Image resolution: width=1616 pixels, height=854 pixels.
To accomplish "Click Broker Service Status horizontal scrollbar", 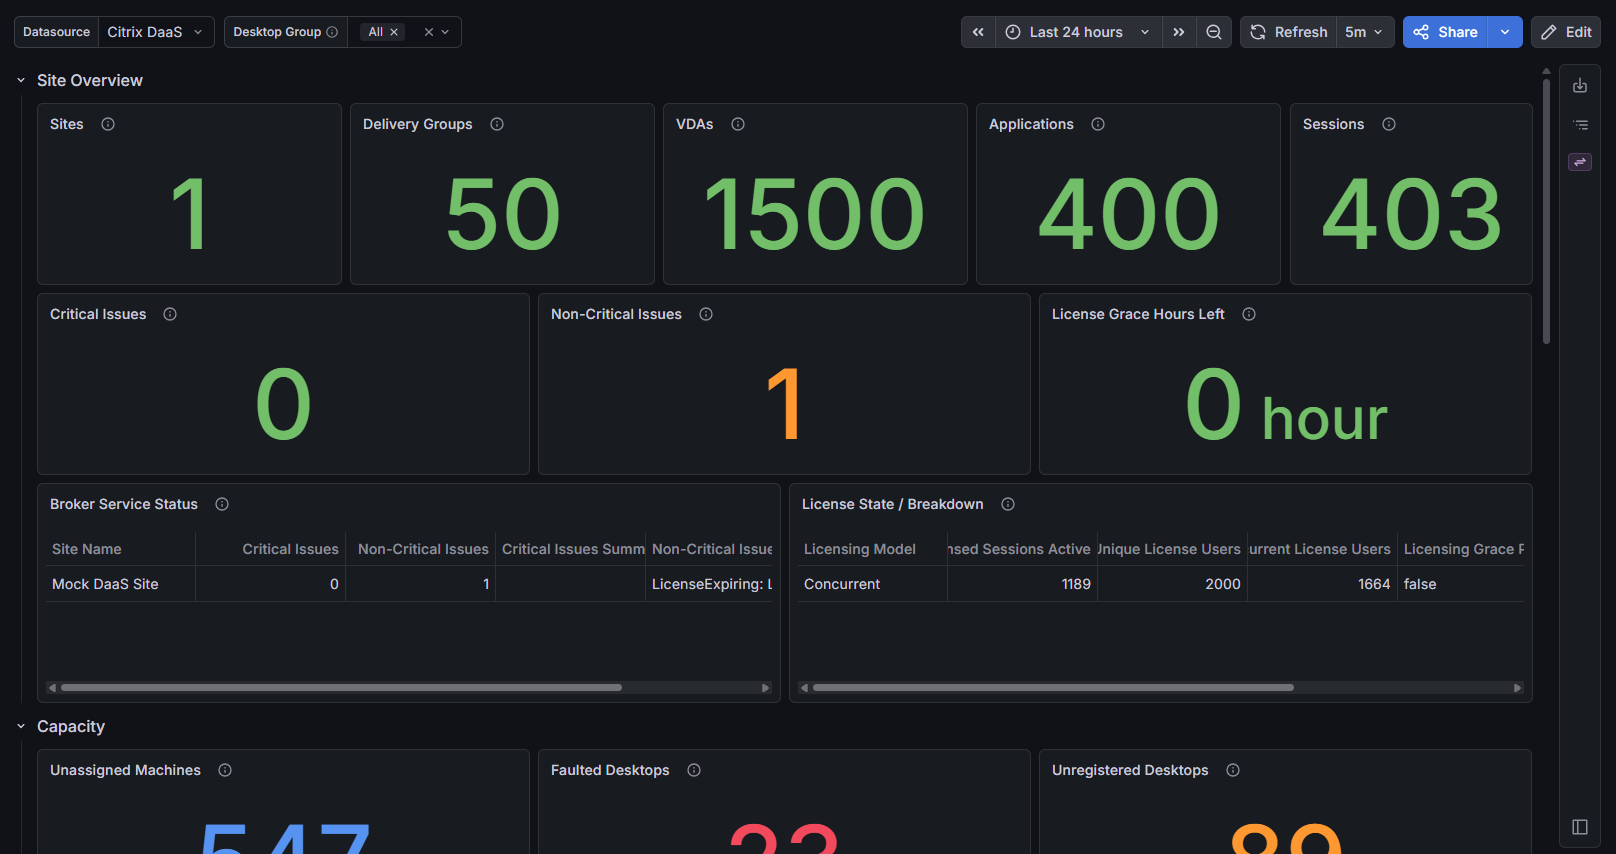I will tap(342, 688).
